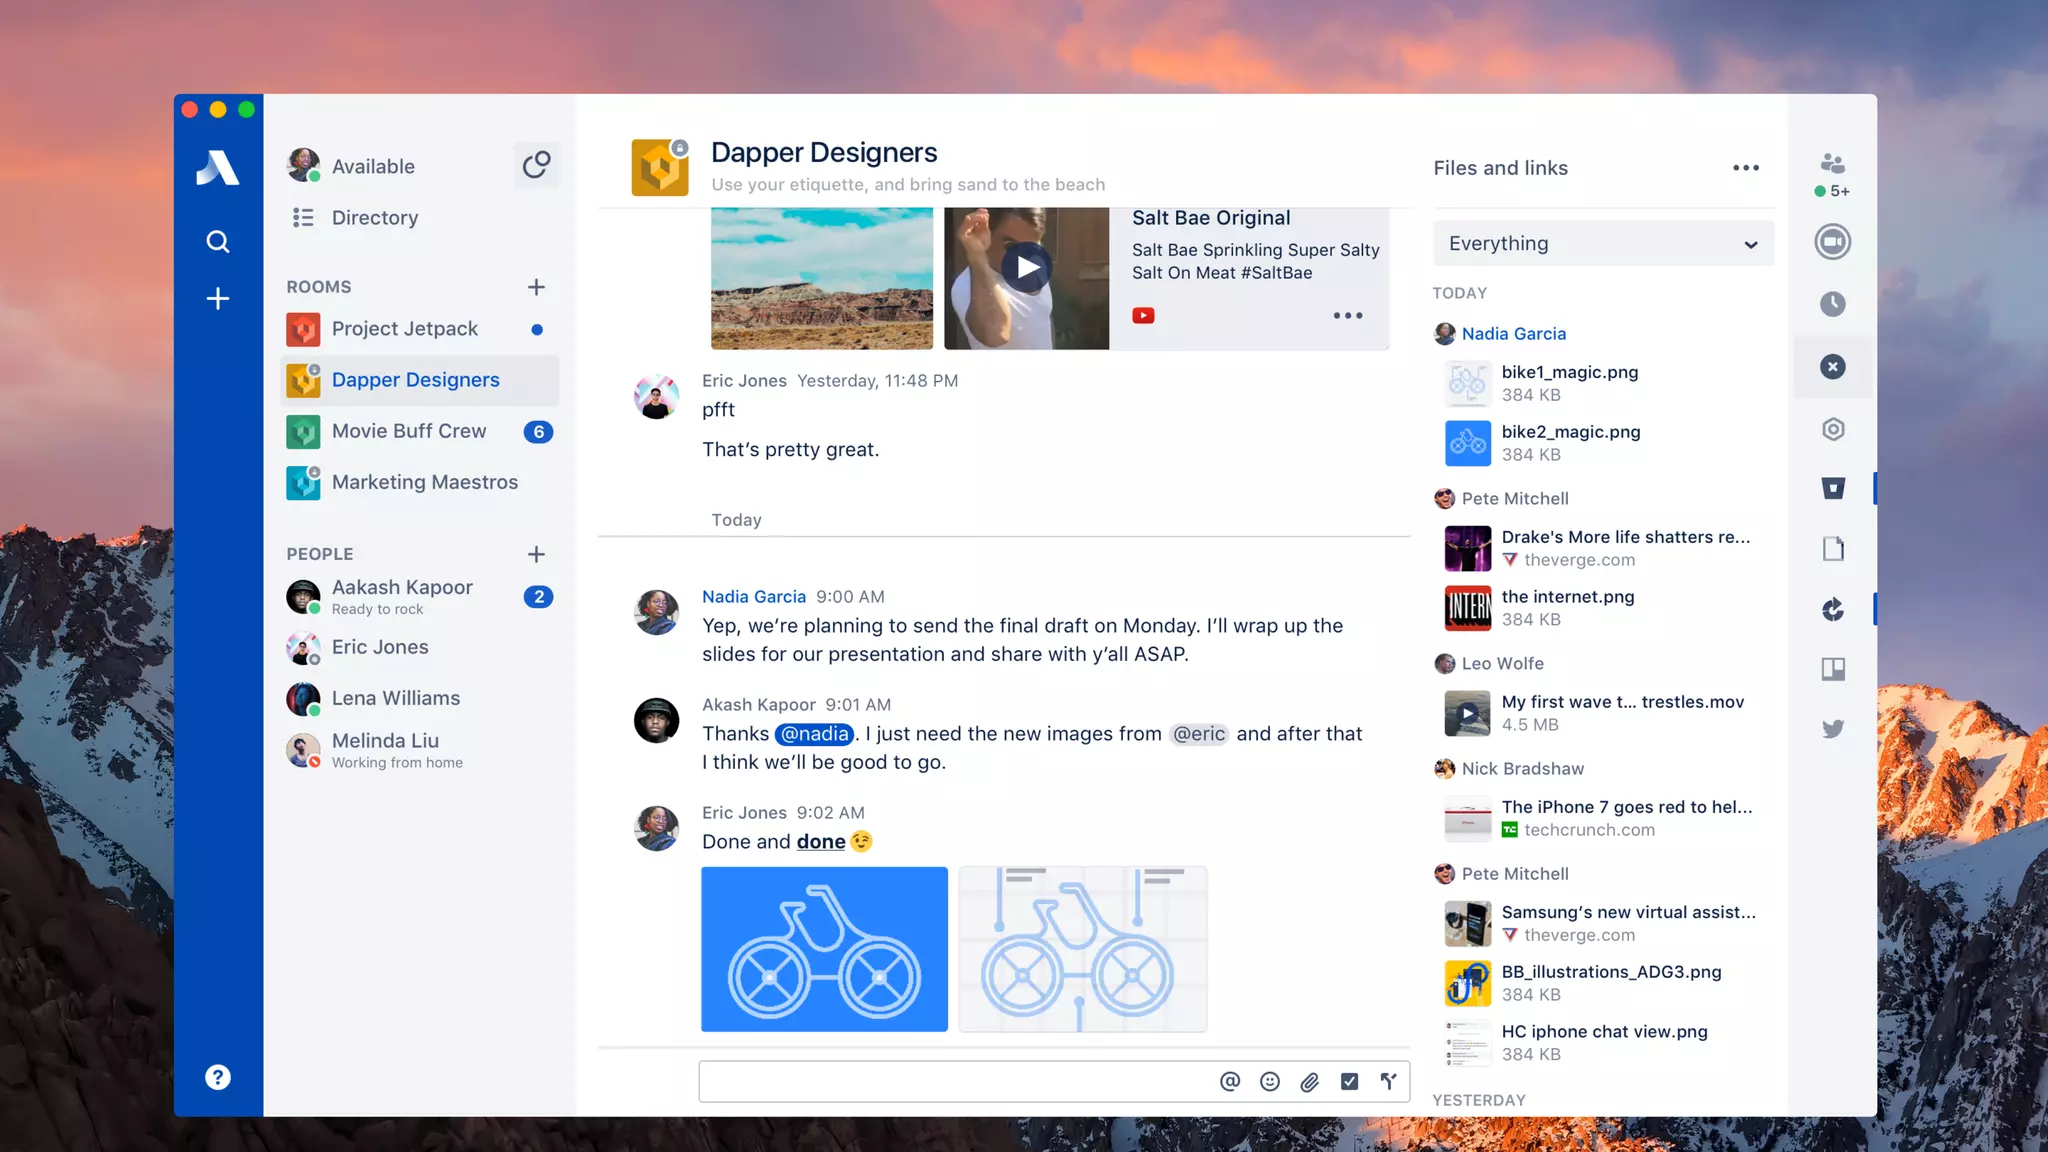Start video call from right rail

click(1832, 242)
